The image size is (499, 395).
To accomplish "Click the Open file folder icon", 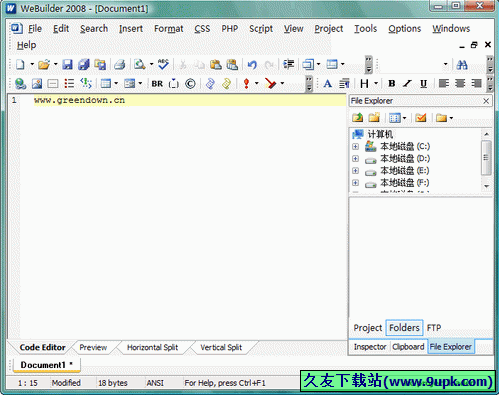I will pyautogui.click(x=44, y=64).
